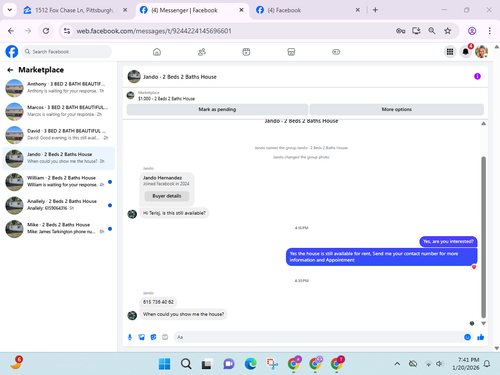The width and height of the screenshot is (500, 375).
Task: Click the heart reaction on the sent message
Action: (x=474, y=267)
